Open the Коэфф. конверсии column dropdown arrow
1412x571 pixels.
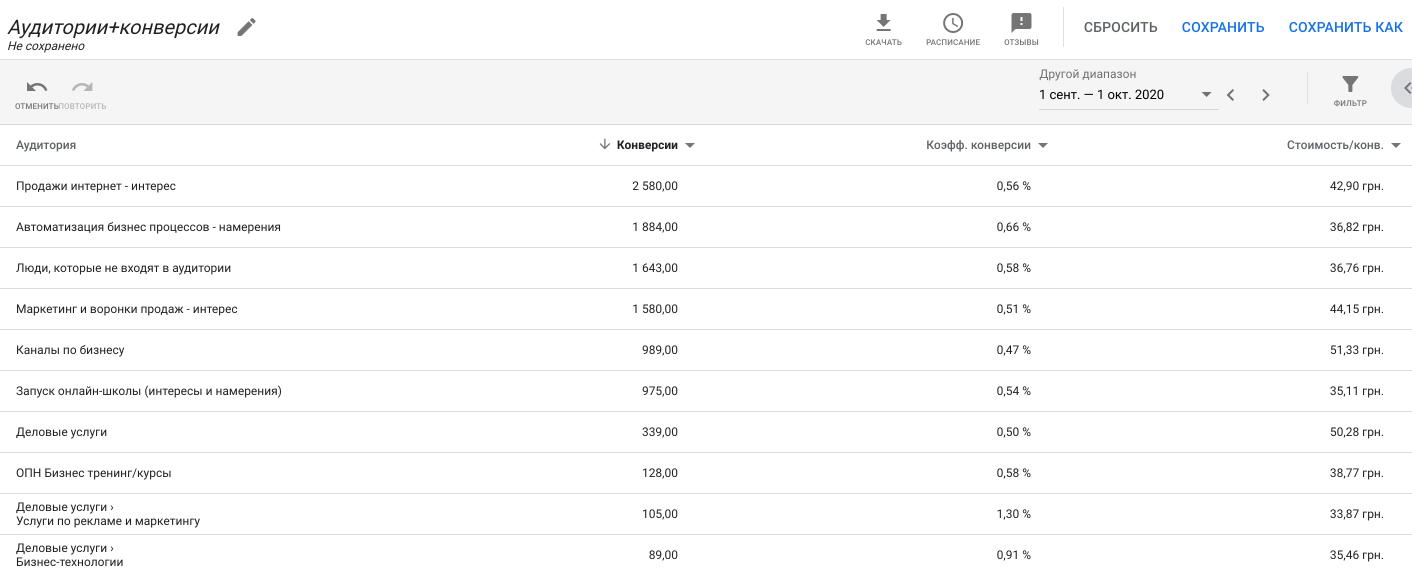click(x=1043, y=146)
